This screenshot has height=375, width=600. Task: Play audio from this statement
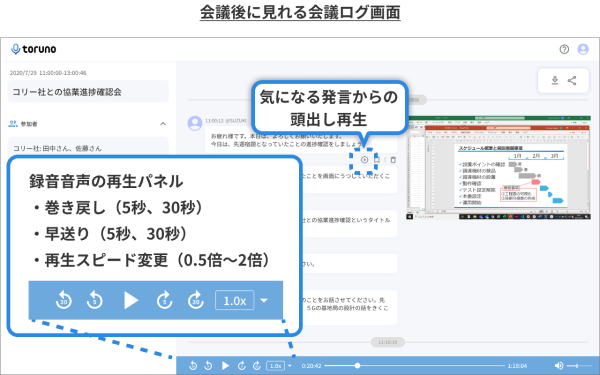(364, 160)
